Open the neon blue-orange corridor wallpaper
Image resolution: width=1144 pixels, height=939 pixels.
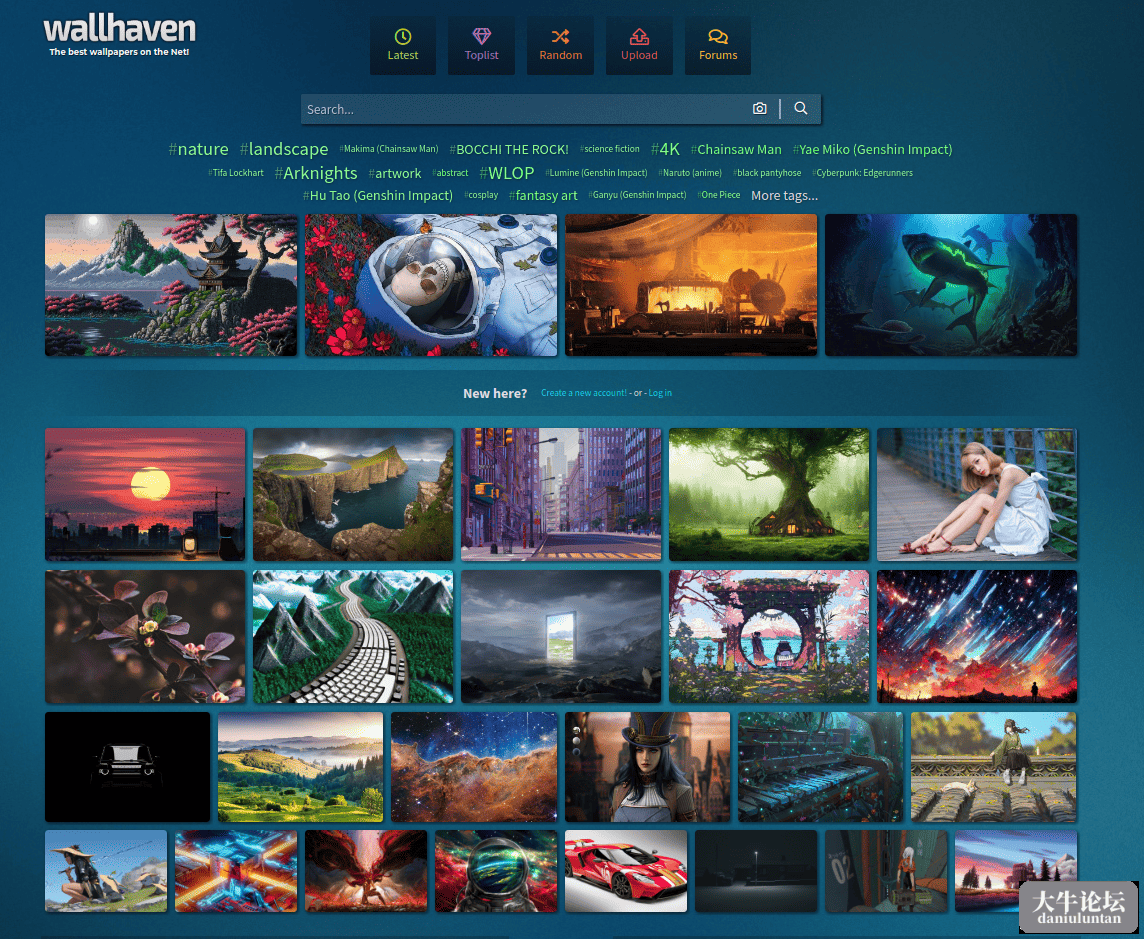click(x=236, y=871)
